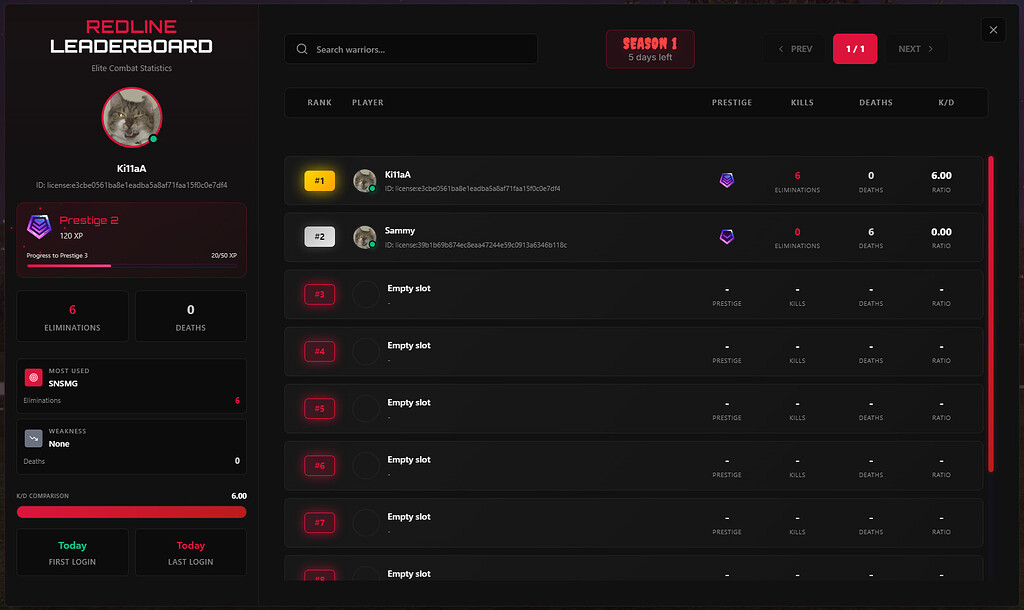The width and height of the screenshot is (1024, 610).
Task: Click the Prestige 2 badge icon
Action: pyautogui.click(x=39, y=227)
